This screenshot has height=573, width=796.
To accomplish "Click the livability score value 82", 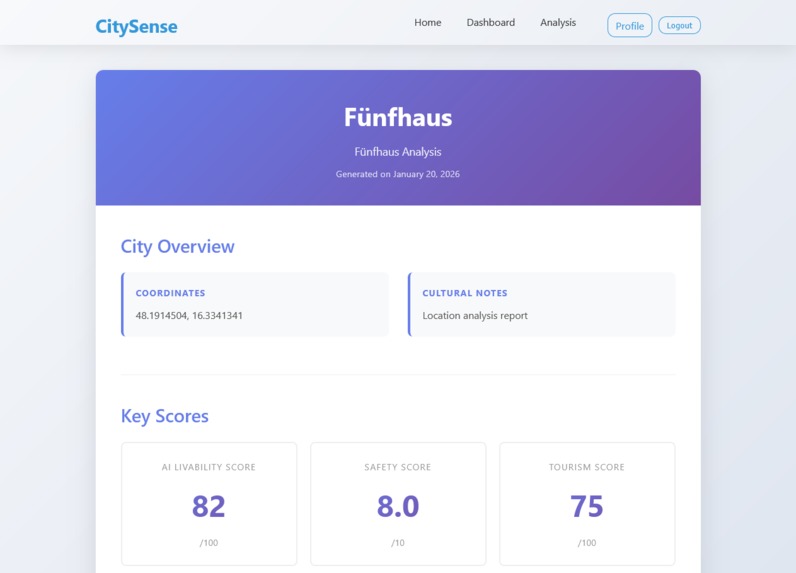I will 209,506.
